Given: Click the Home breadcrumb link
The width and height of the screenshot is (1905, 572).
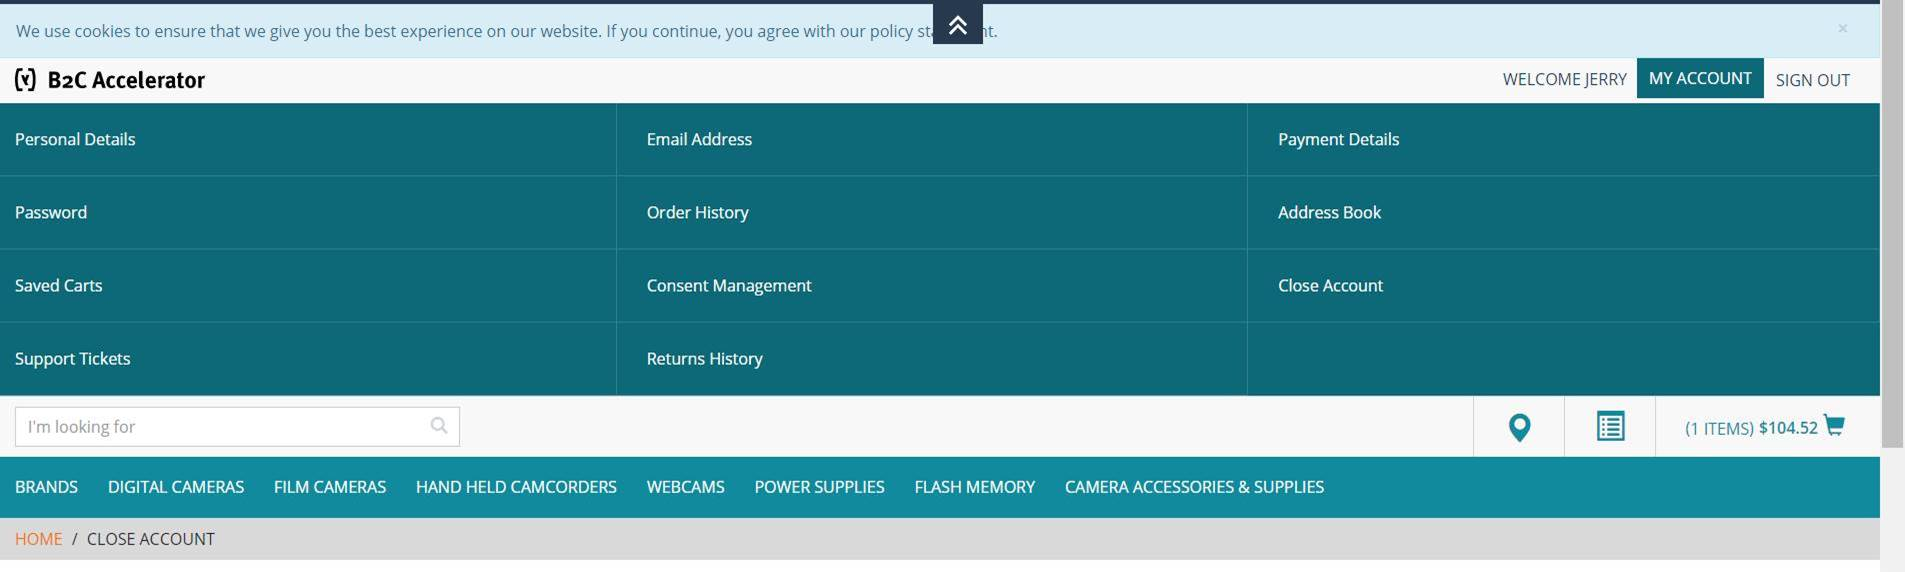Looking at the screenshot, I should coord(38,539).
